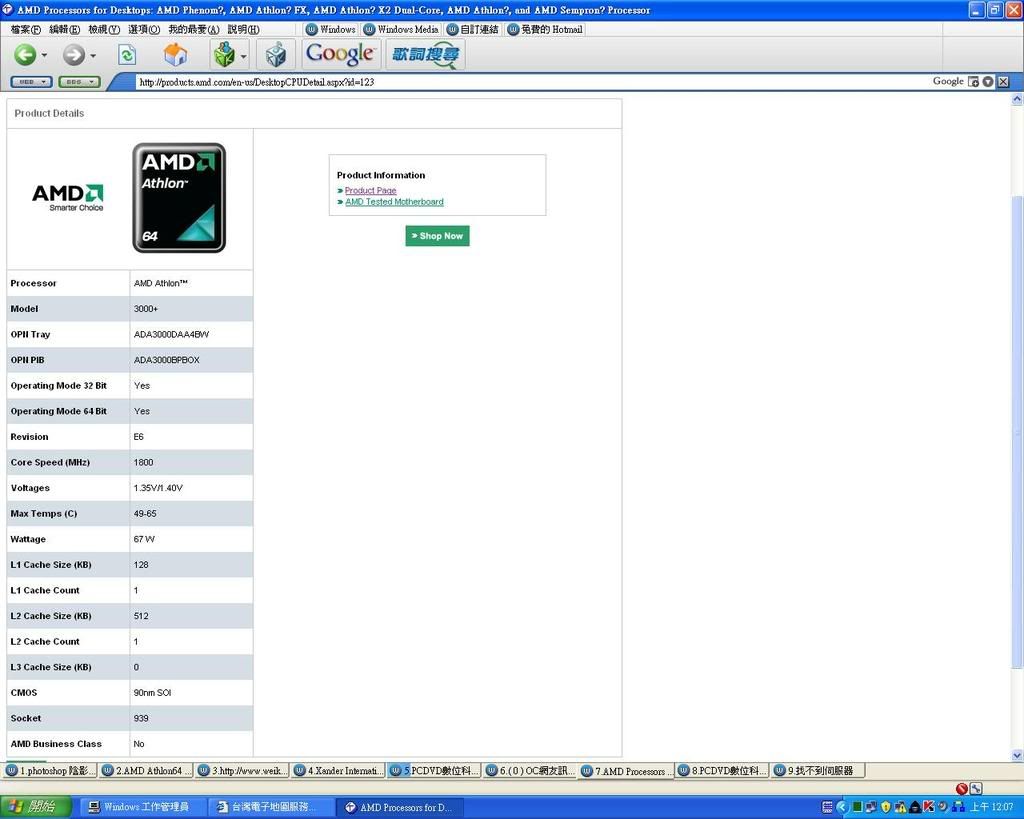Open the back button history dropdown

[x=44, y=56]
